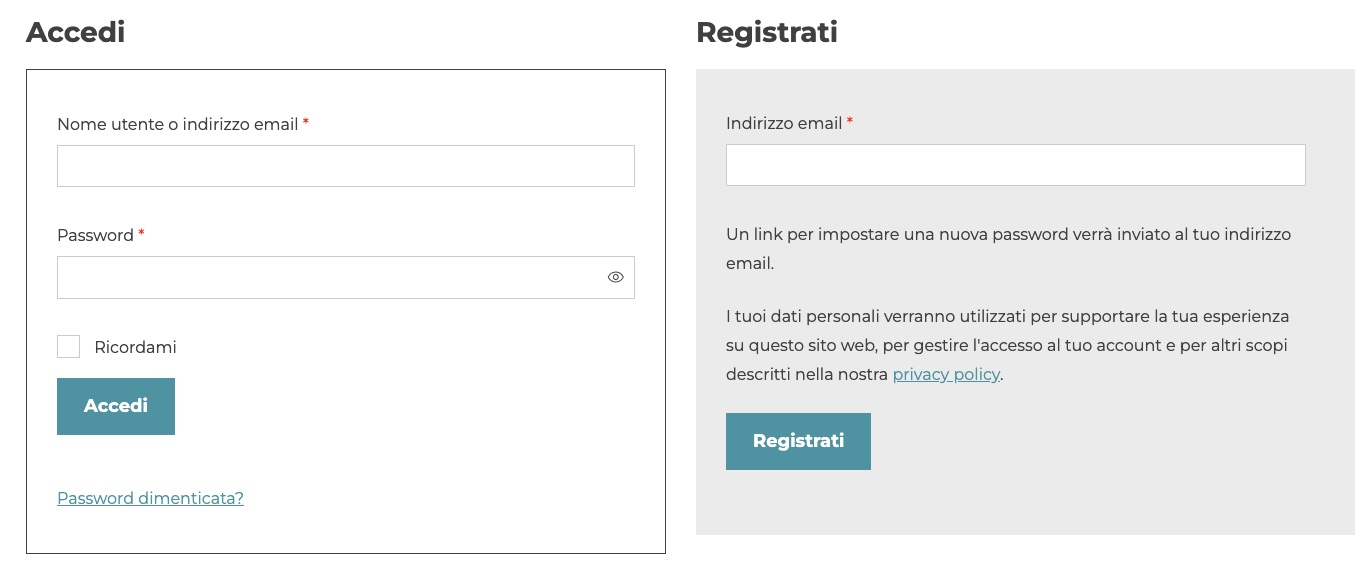1355x585 pixels.
Task: Click the Accedi login button
Action: click(x=116, y=406)
